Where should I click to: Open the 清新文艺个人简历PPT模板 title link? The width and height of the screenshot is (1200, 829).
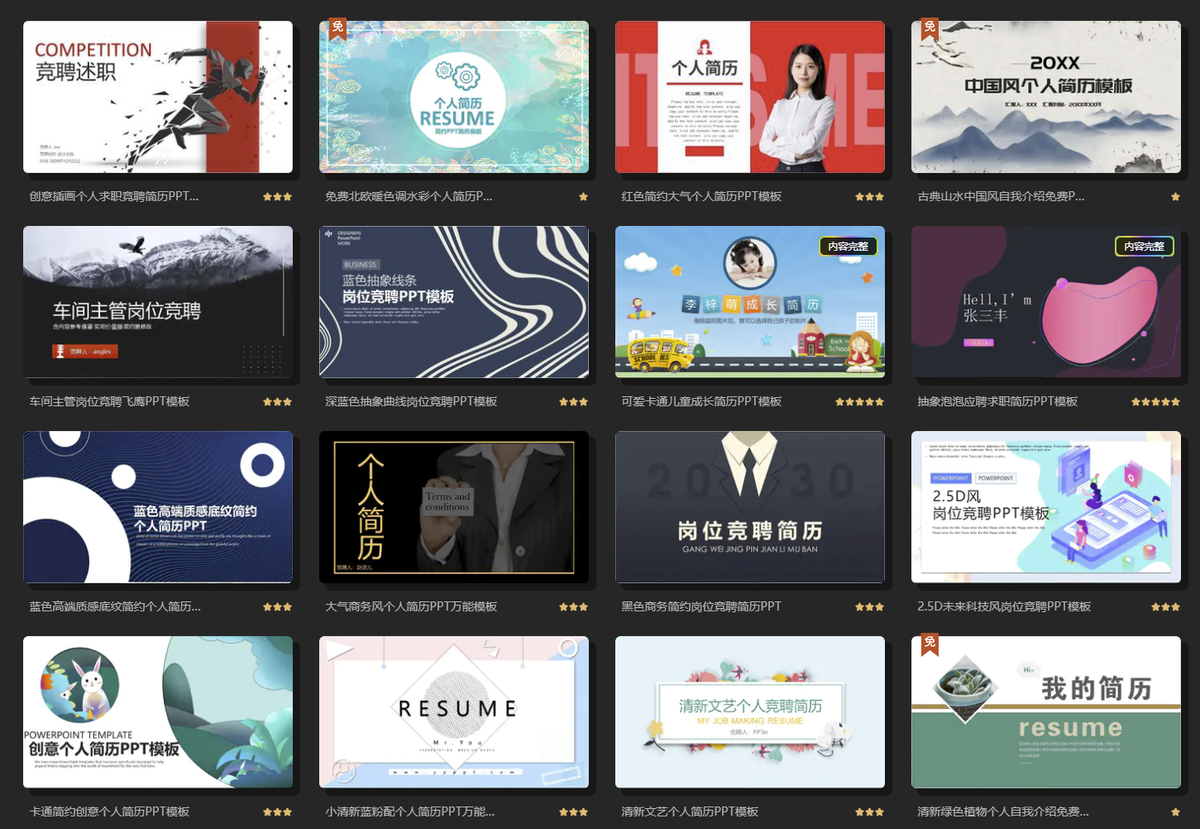690,812
